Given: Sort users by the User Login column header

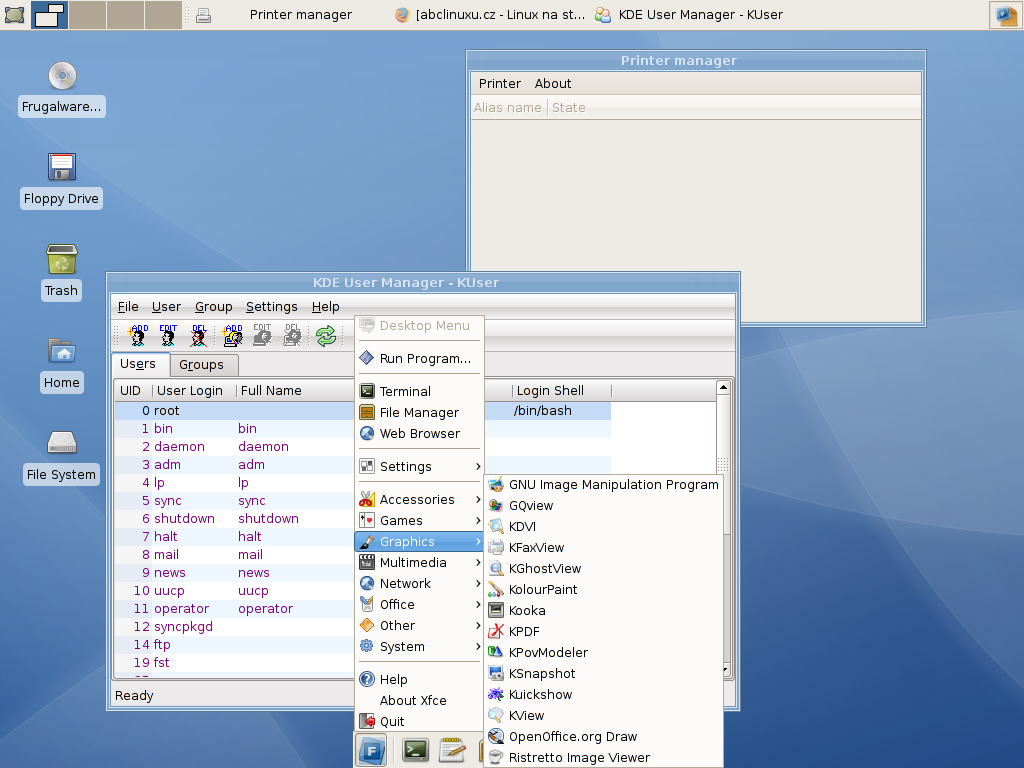Looking at the screenshot, I should tap(190, 391).
